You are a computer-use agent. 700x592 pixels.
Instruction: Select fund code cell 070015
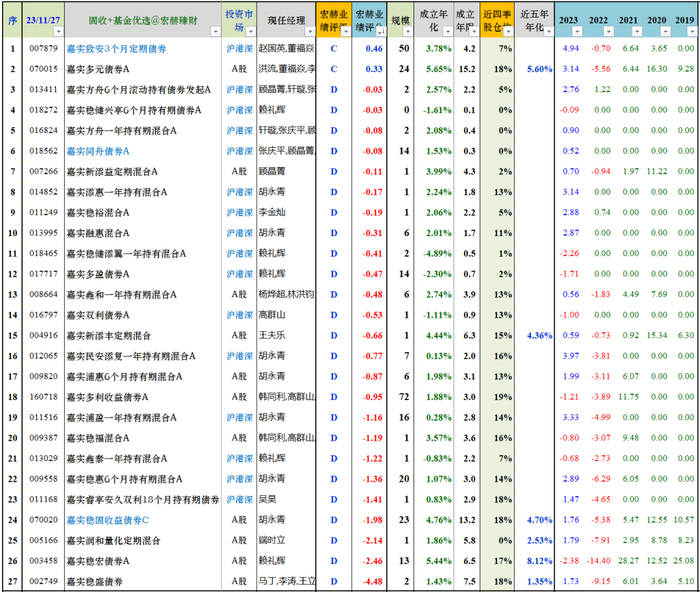click(44, 69)
